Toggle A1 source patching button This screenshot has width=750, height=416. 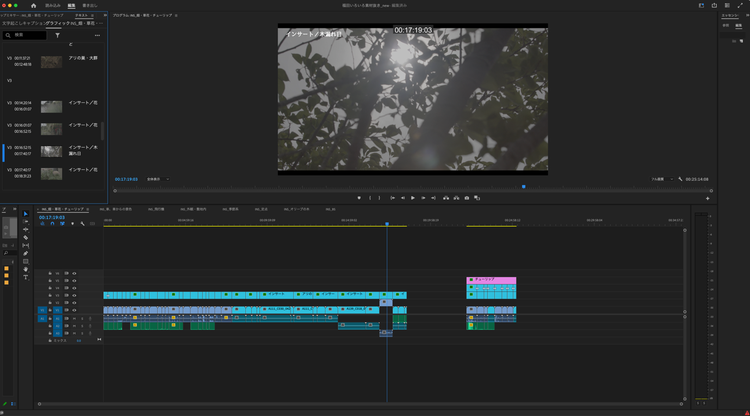point(42,318)
